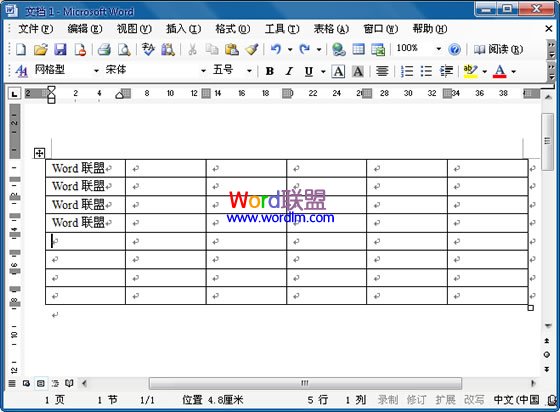The width and height of the screenshot is (560, 412).
Task: Open a file with folder icon
Action: pyautogui.click(x=41, y=49)
